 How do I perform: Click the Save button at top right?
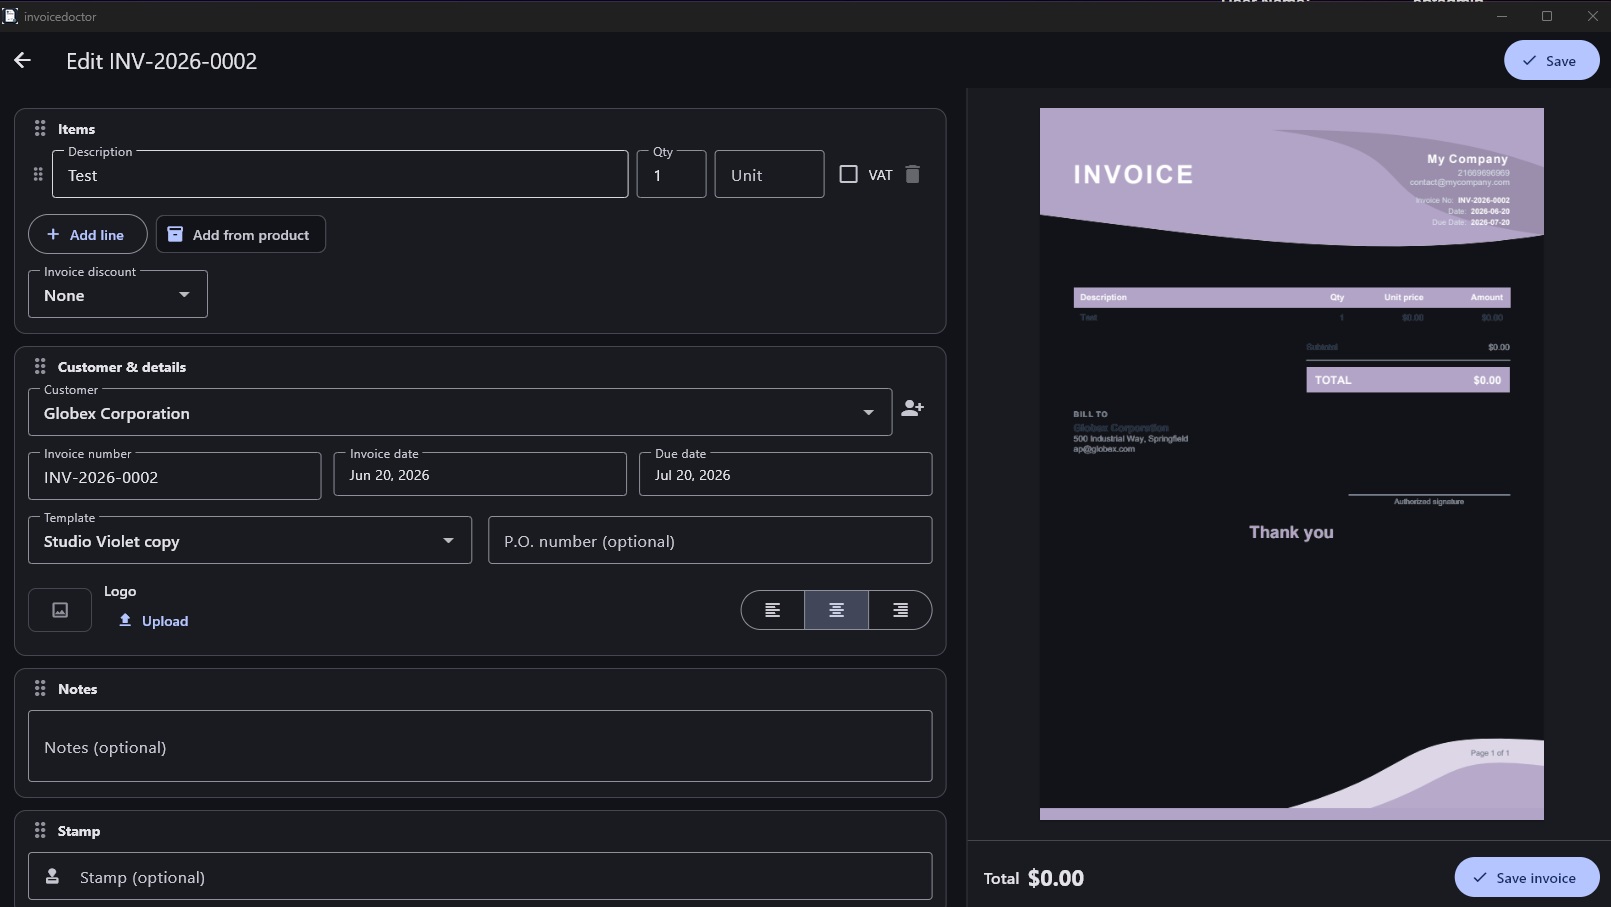tap(1551, 60)
